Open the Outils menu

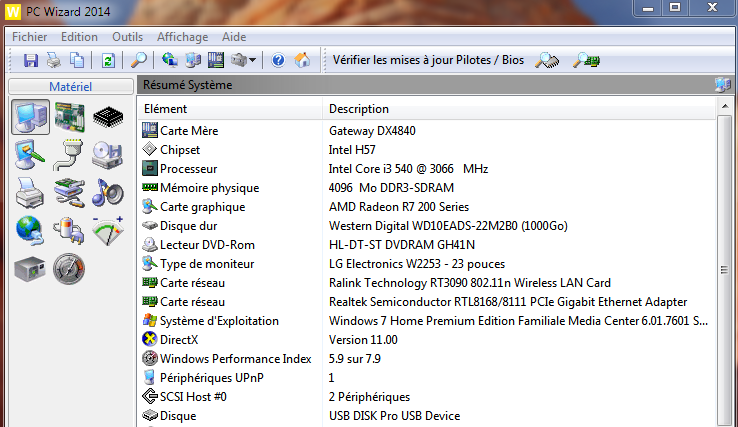pos(128,37)
